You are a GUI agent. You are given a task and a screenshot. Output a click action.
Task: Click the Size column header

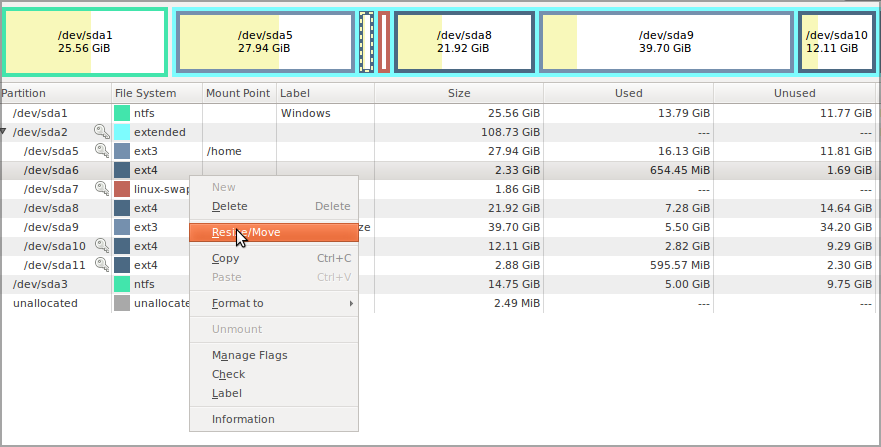459,93
